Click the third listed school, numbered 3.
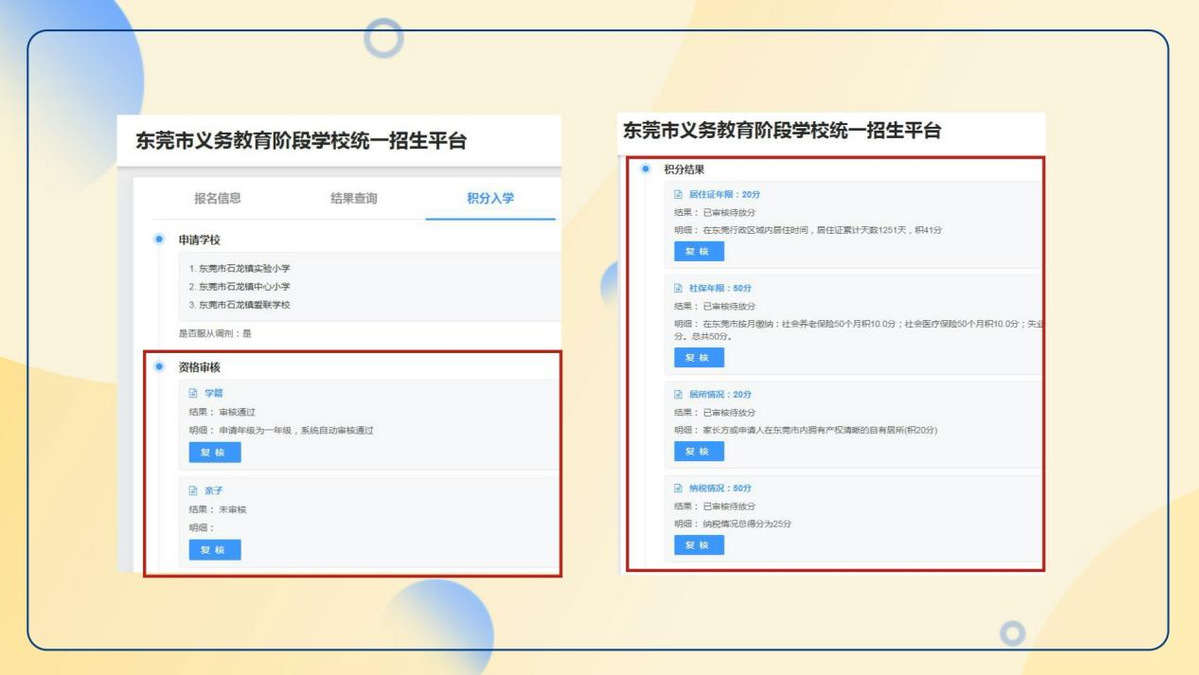Screen dimensions: 1199x675 [x=239, y=305]
